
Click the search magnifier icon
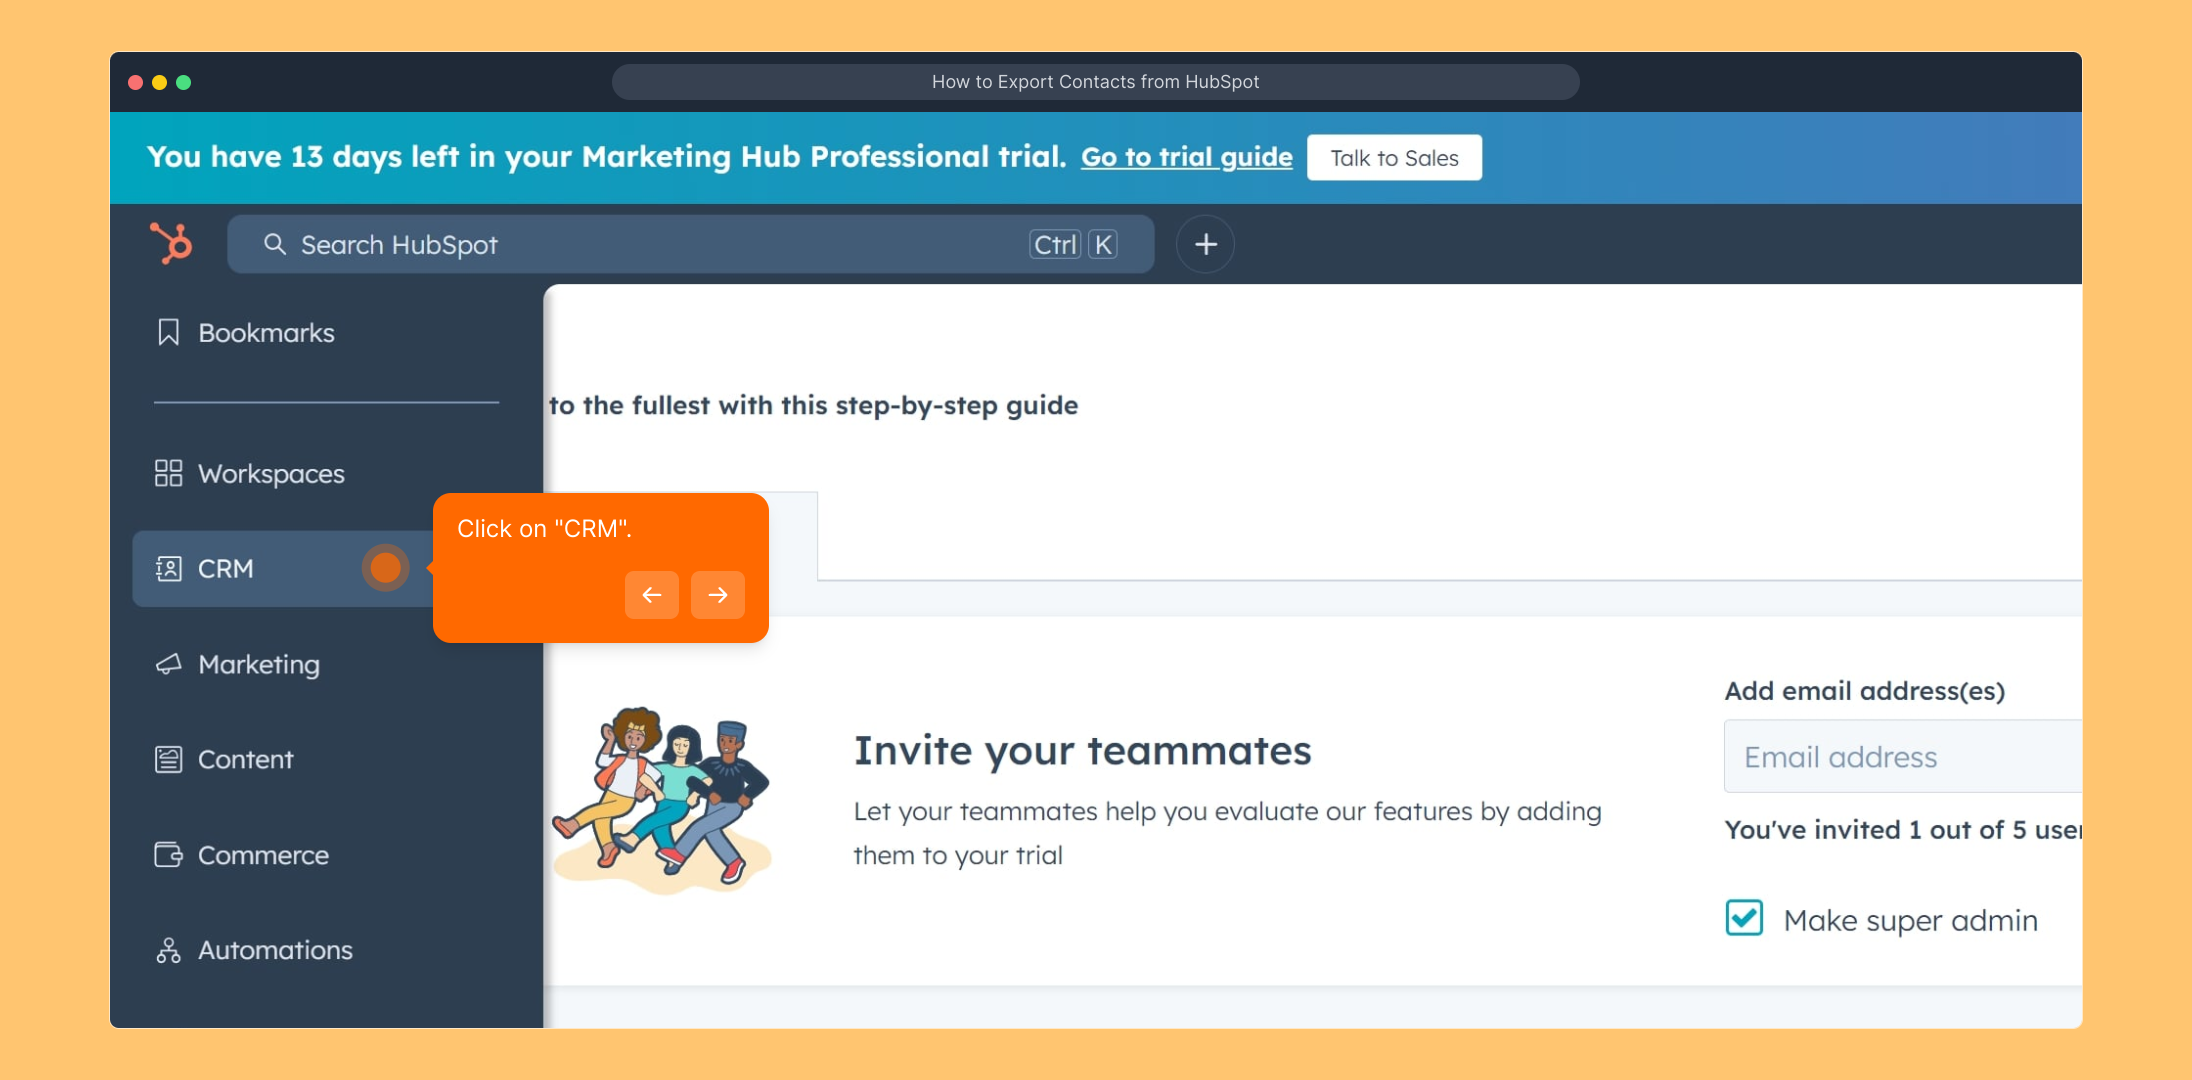[x=274, y=244]
